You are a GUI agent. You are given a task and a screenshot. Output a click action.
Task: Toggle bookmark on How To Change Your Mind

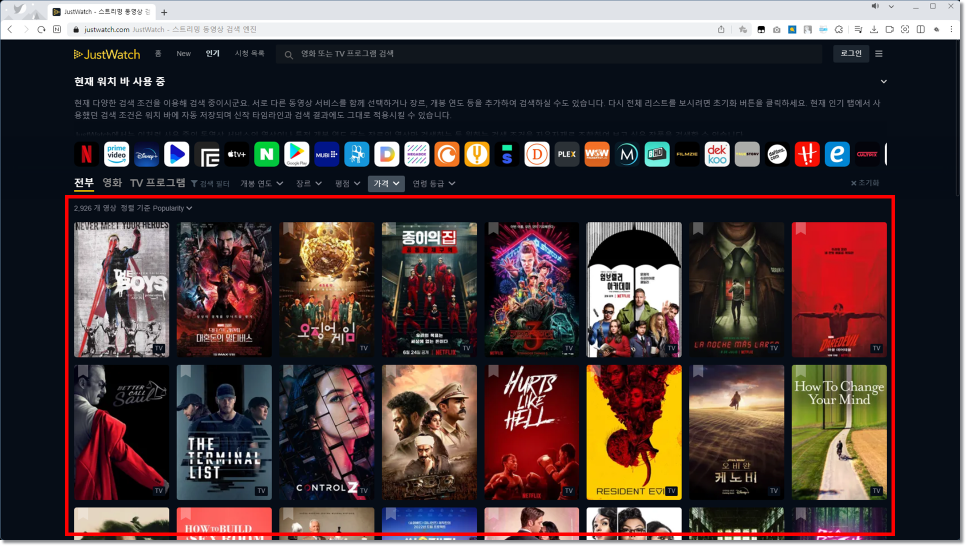[800, 372]
